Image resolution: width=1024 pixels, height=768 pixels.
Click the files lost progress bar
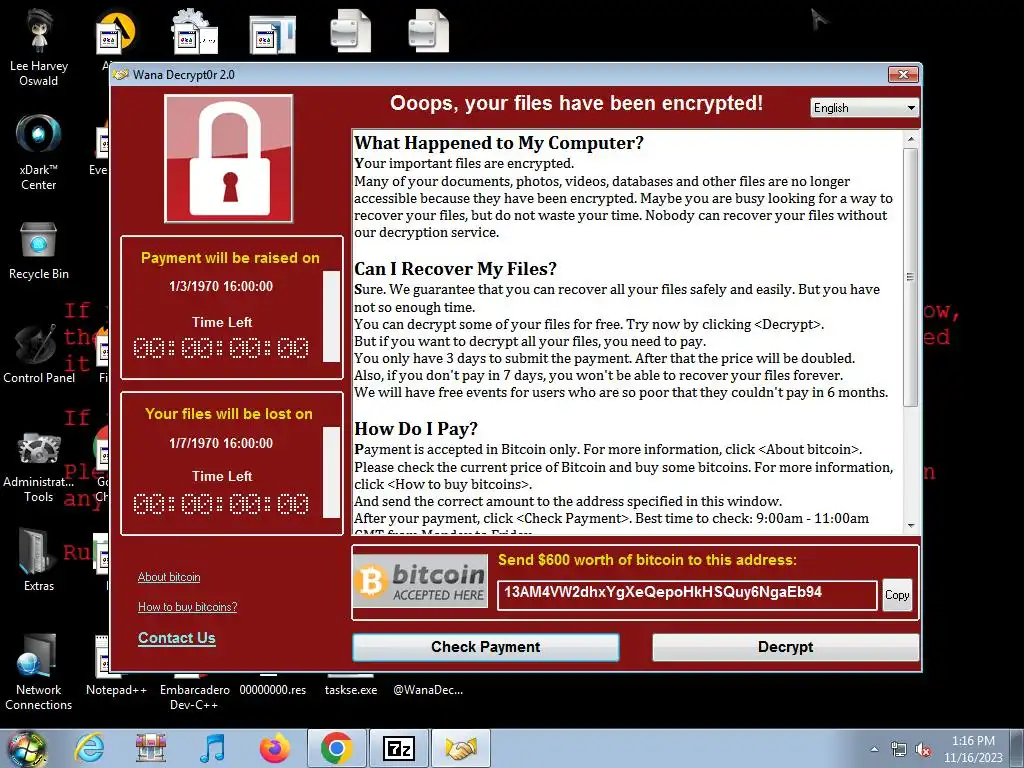click(x=331, y=472)
